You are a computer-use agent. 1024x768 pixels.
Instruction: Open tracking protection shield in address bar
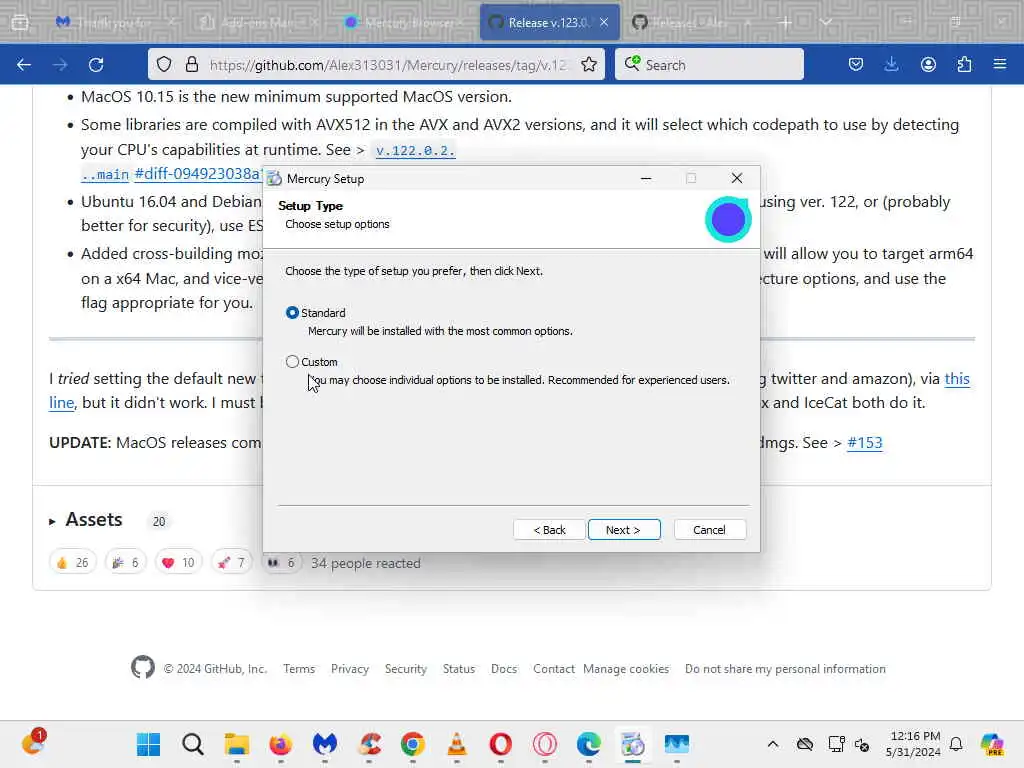[x=164, y=65]
